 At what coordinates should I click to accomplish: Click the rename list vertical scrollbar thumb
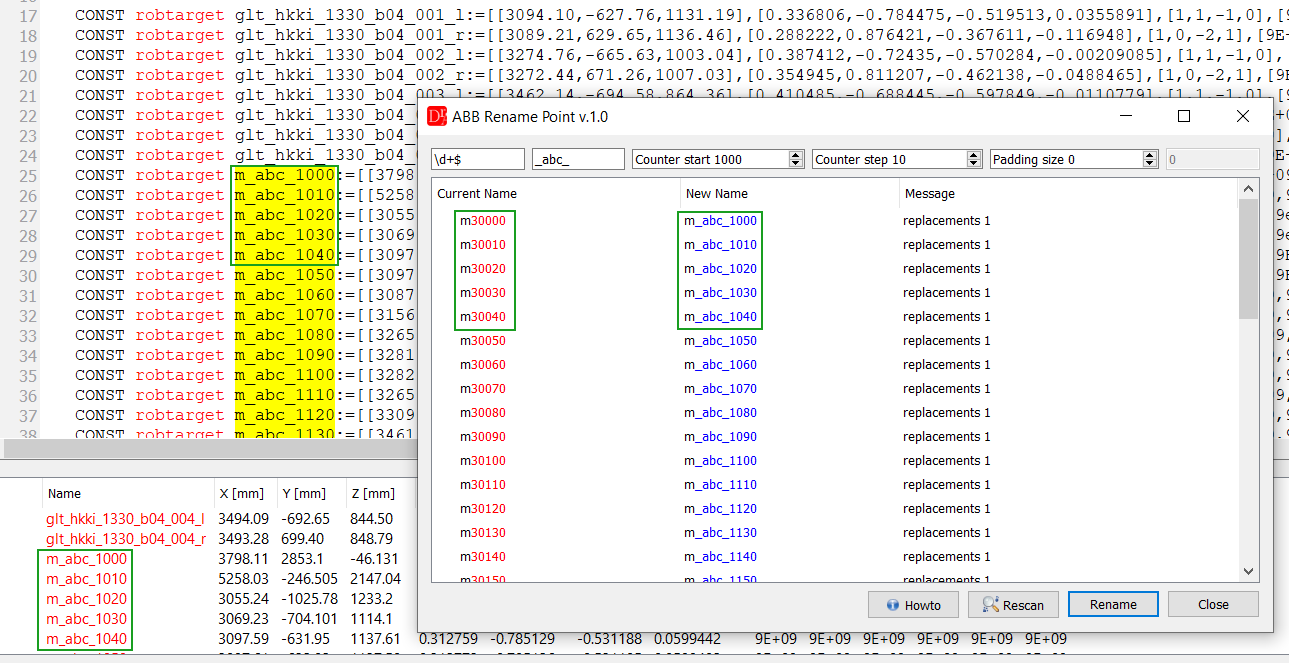1248,259
